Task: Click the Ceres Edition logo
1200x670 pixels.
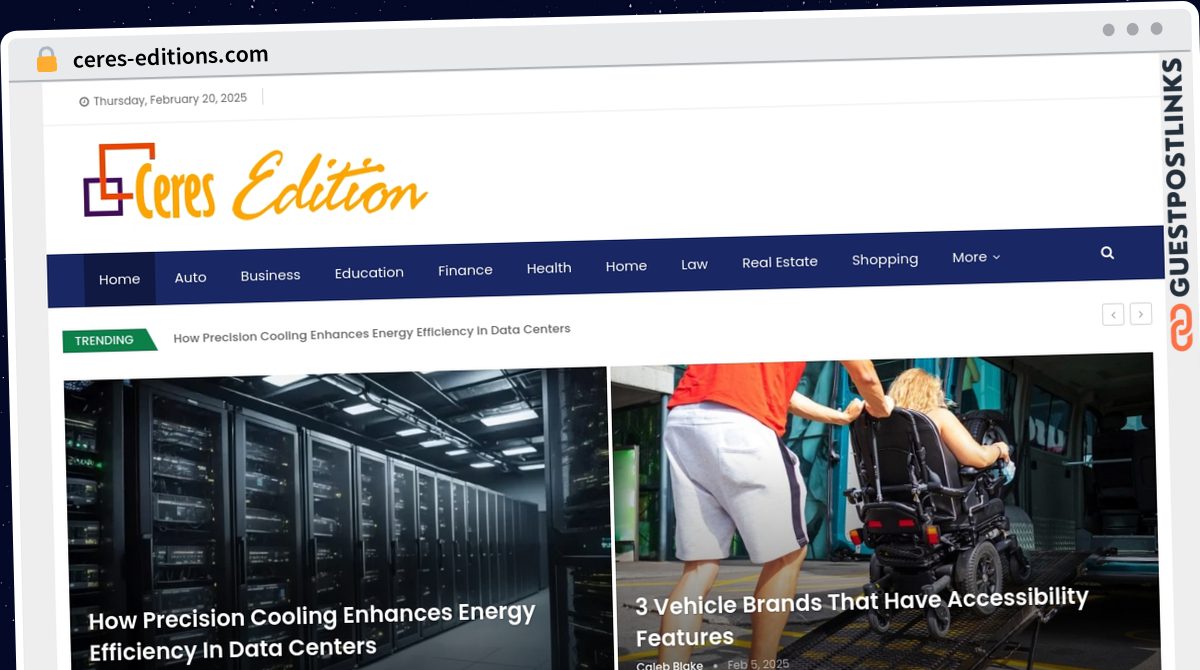Action: [255, 182]
